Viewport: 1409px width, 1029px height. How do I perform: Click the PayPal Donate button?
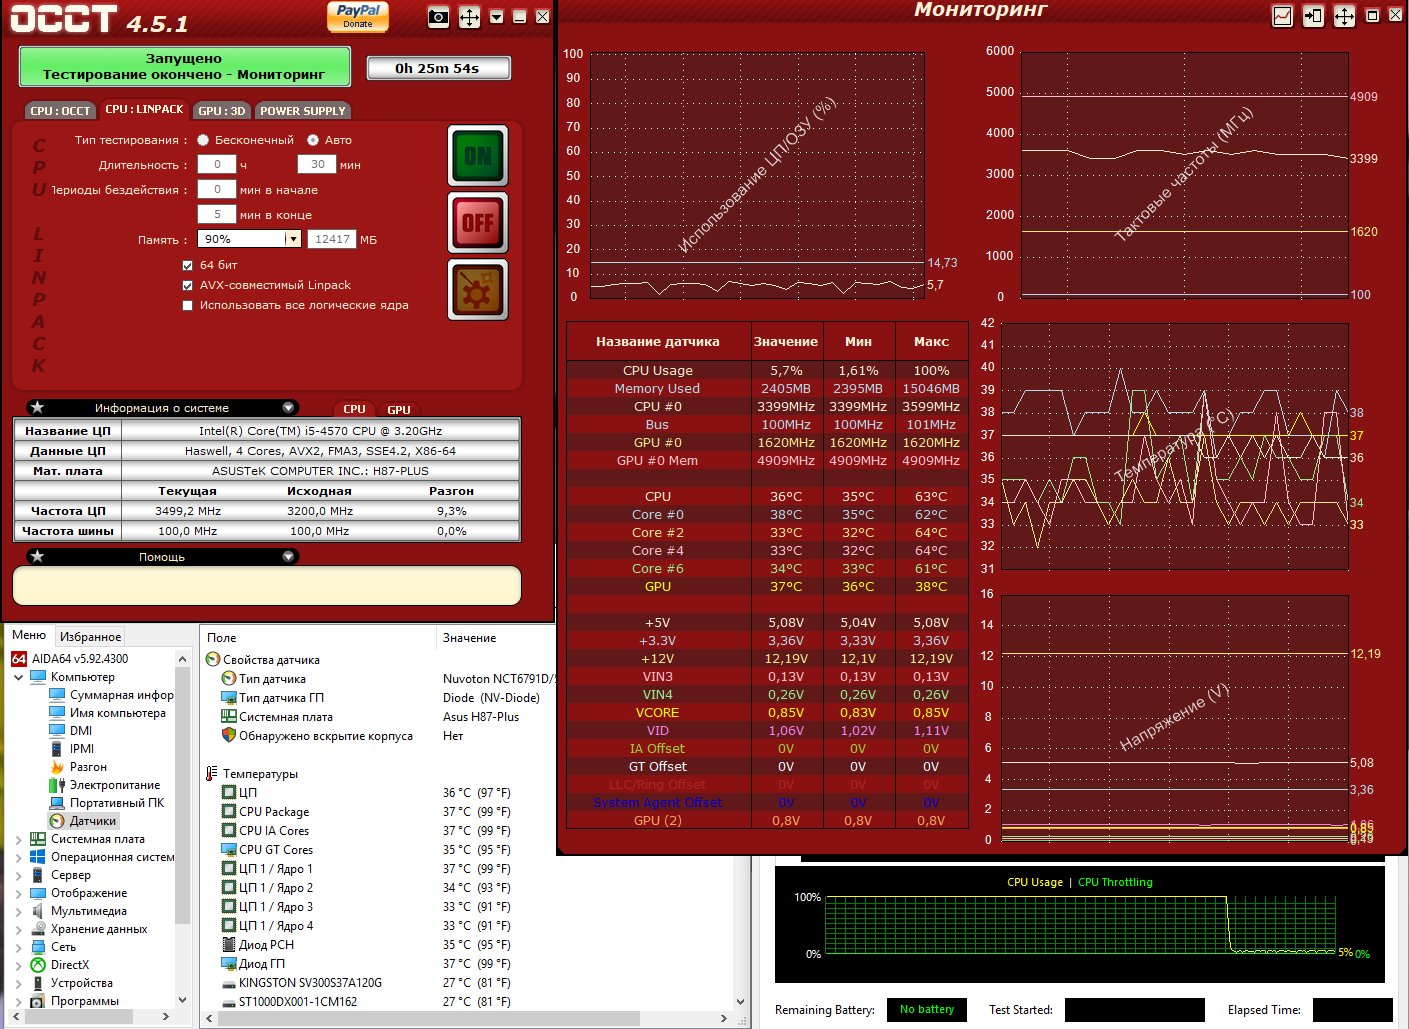358,16
